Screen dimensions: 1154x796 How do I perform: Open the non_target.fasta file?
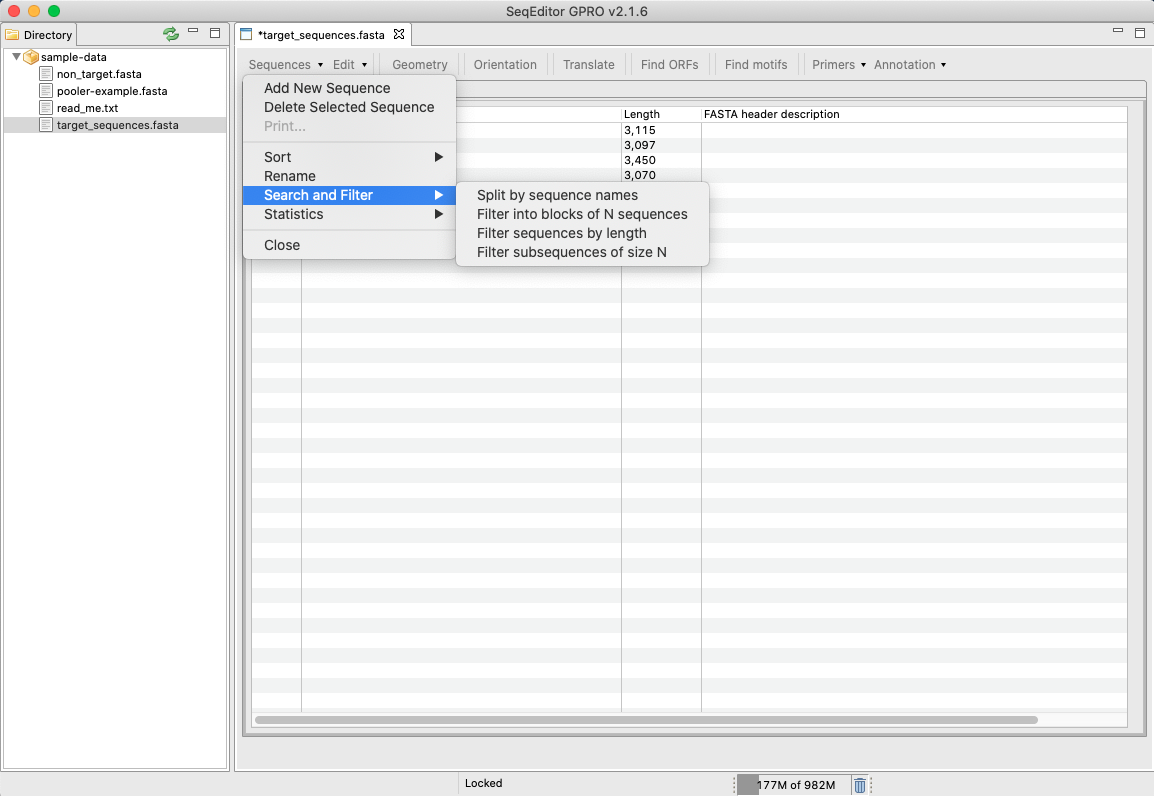98,74
